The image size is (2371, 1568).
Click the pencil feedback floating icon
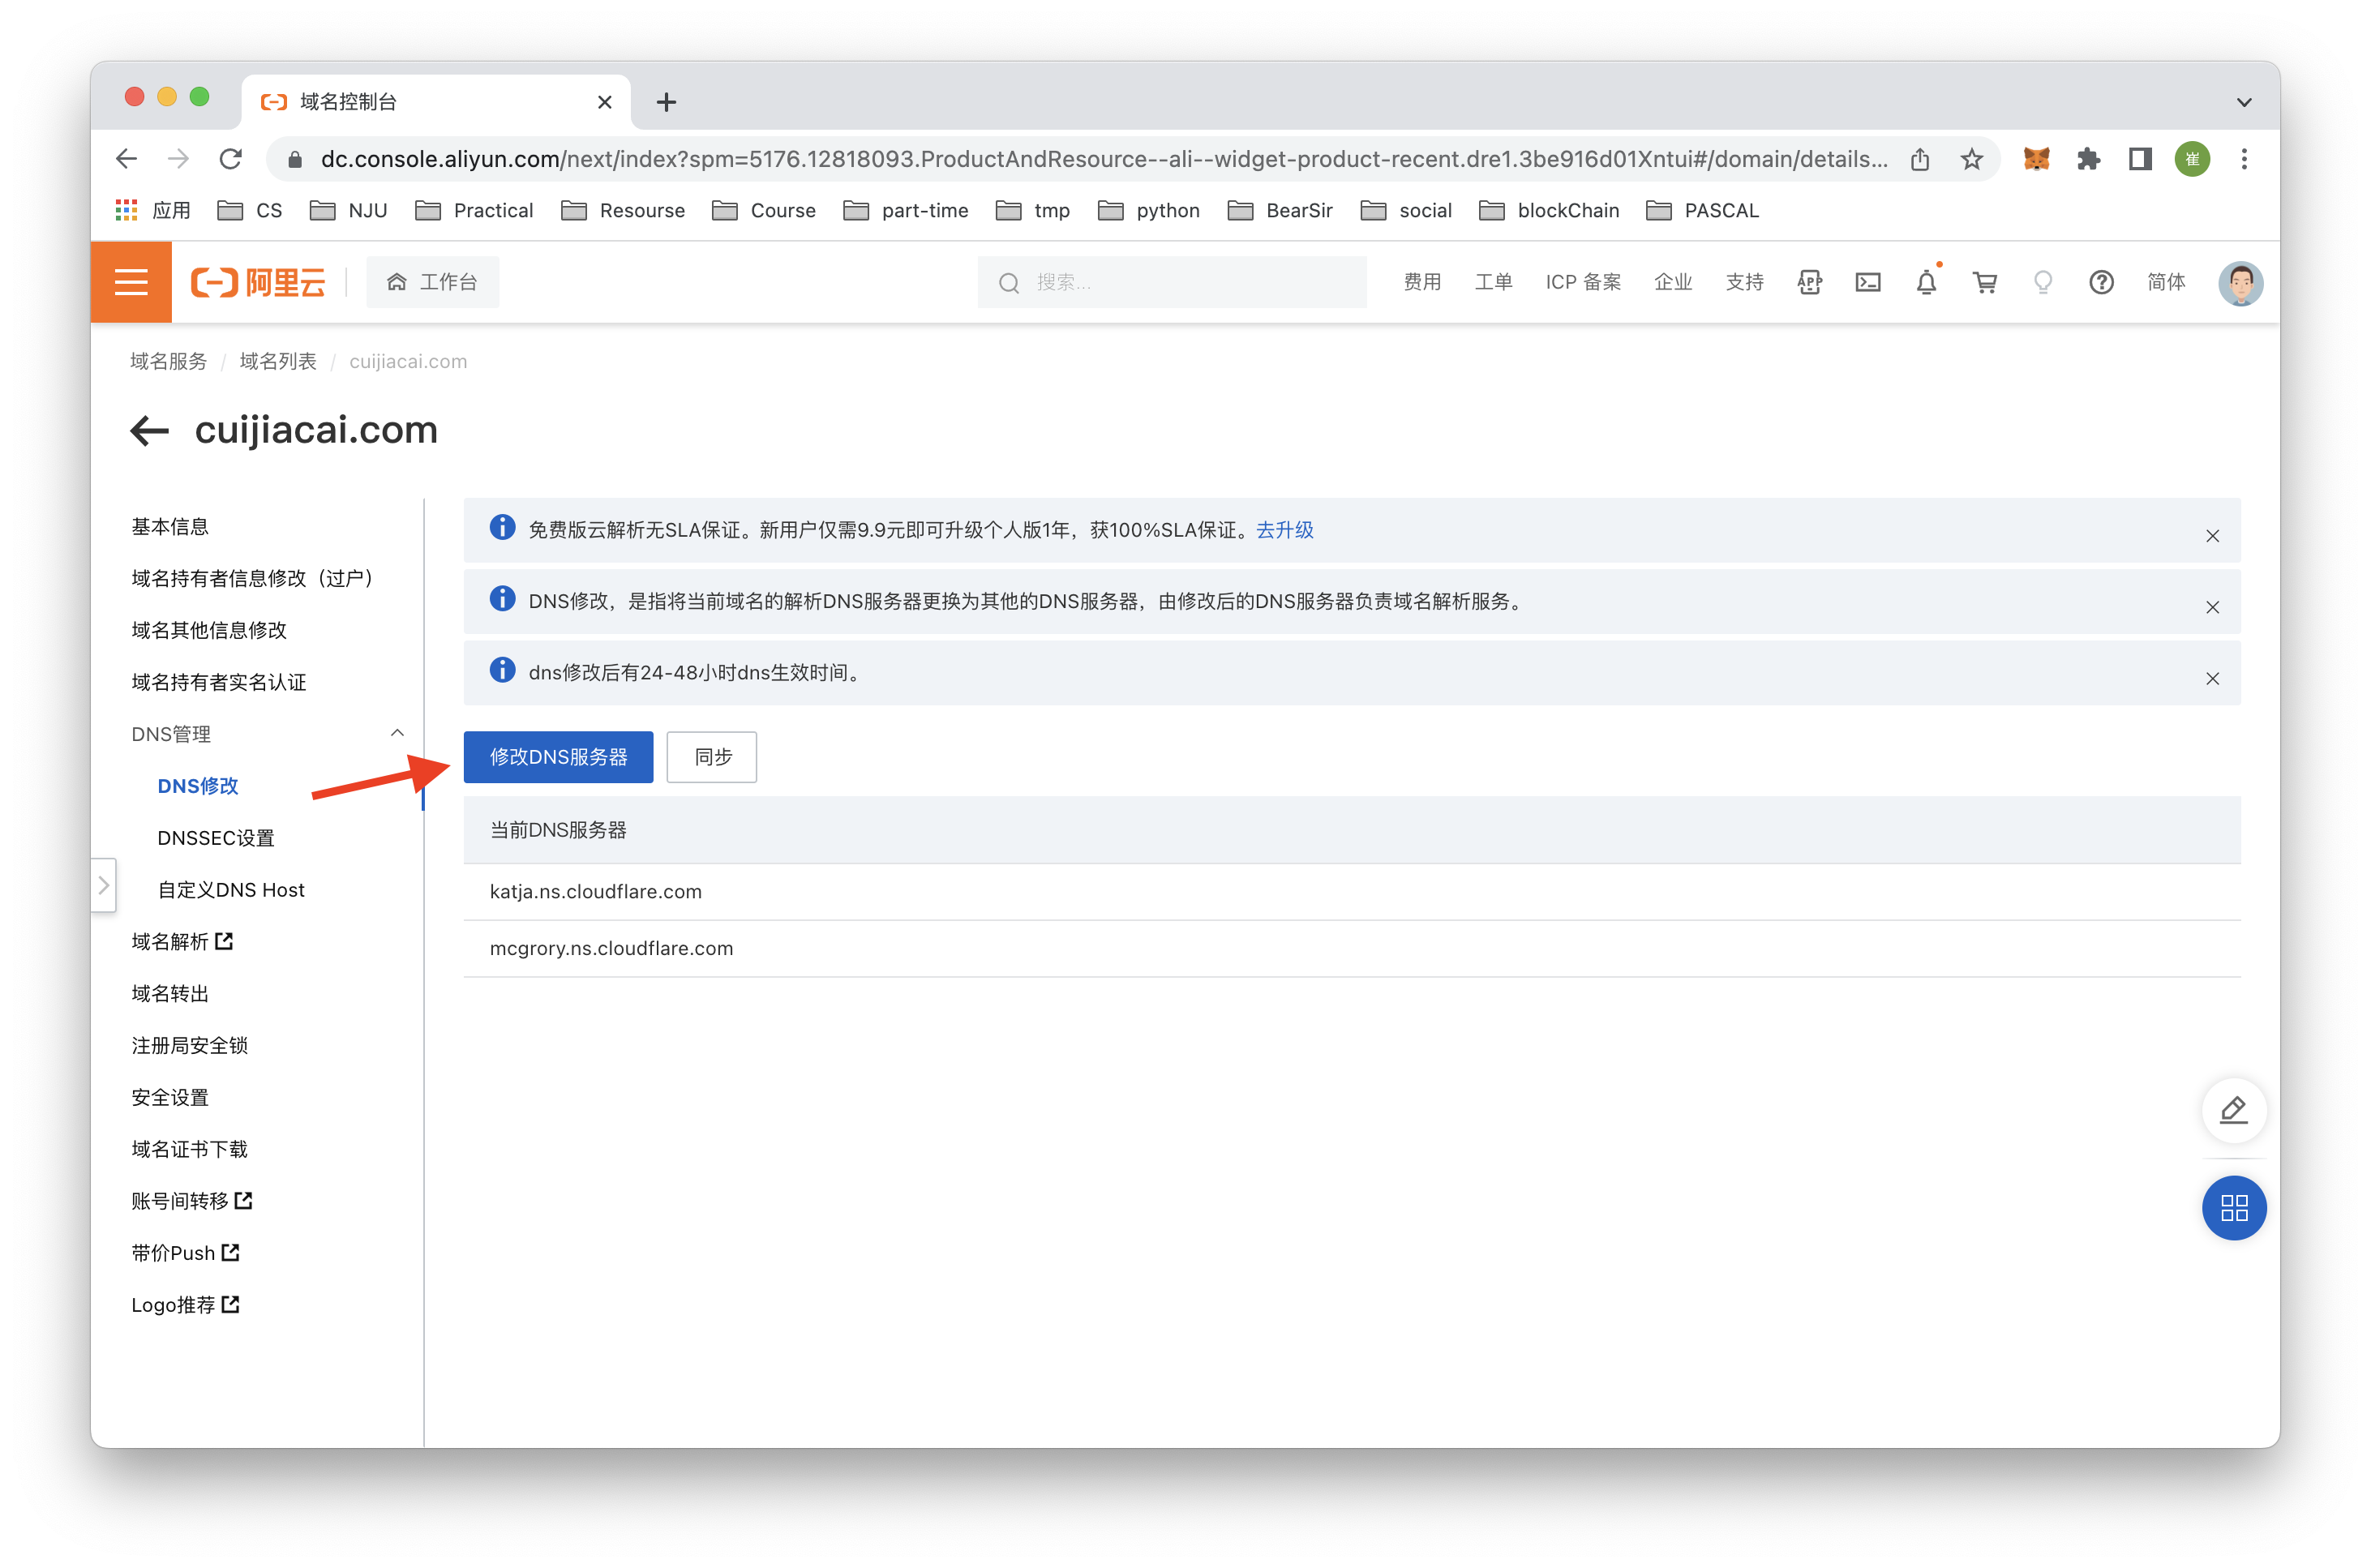pos(2233,1110)
